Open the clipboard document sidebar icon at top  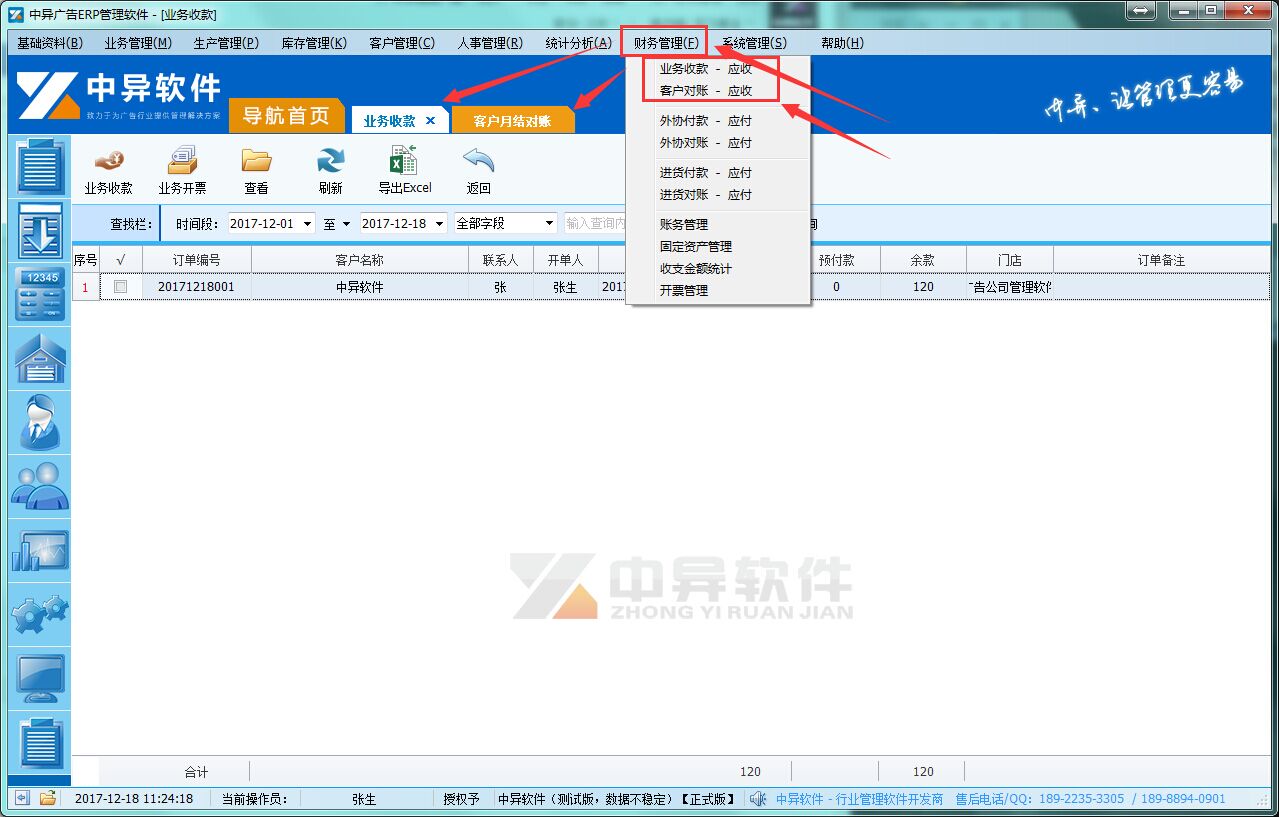click(x=40, y=168)
